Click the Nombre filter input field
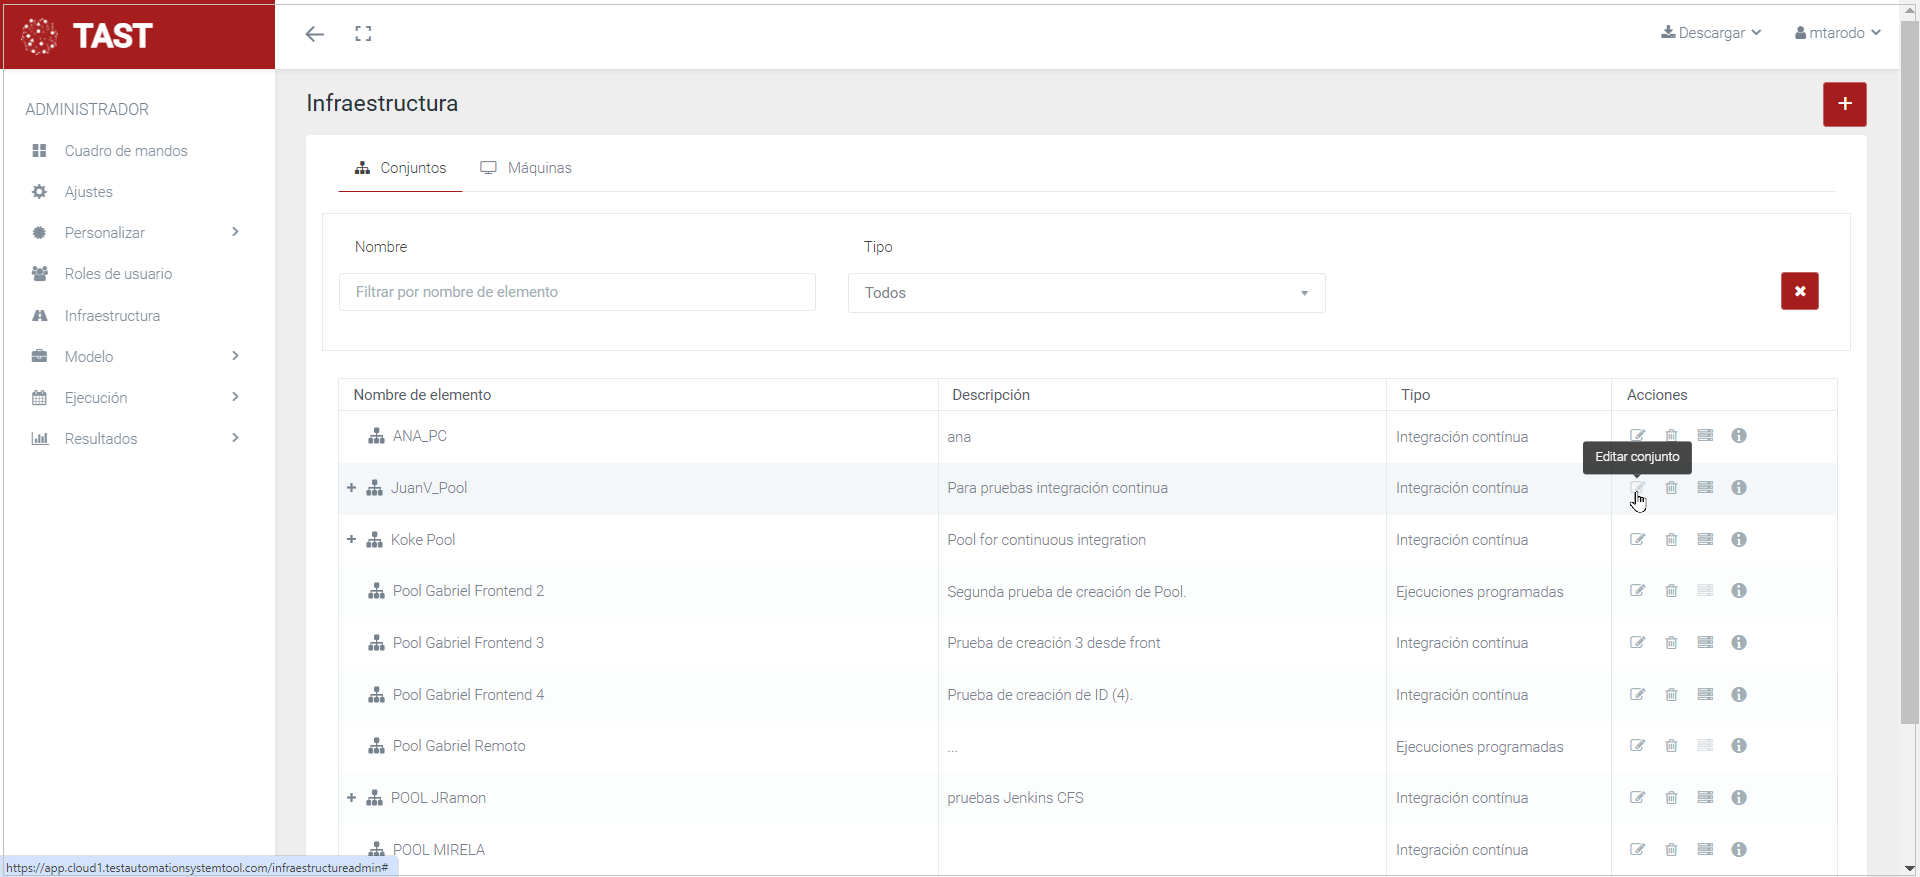Viewport: 1920px width, 877px height. click(x=577, y=292)
